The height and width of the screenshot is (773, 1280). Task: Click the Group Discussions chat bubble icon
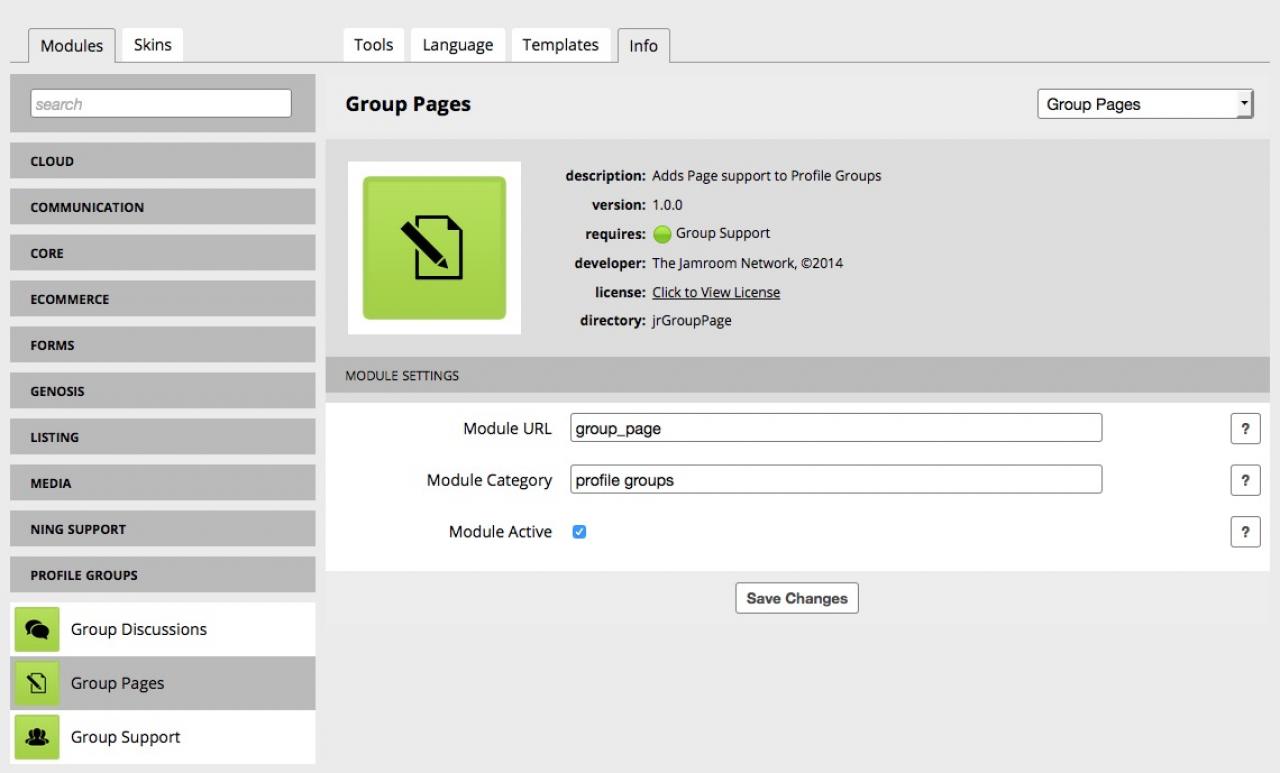point(37,630)
